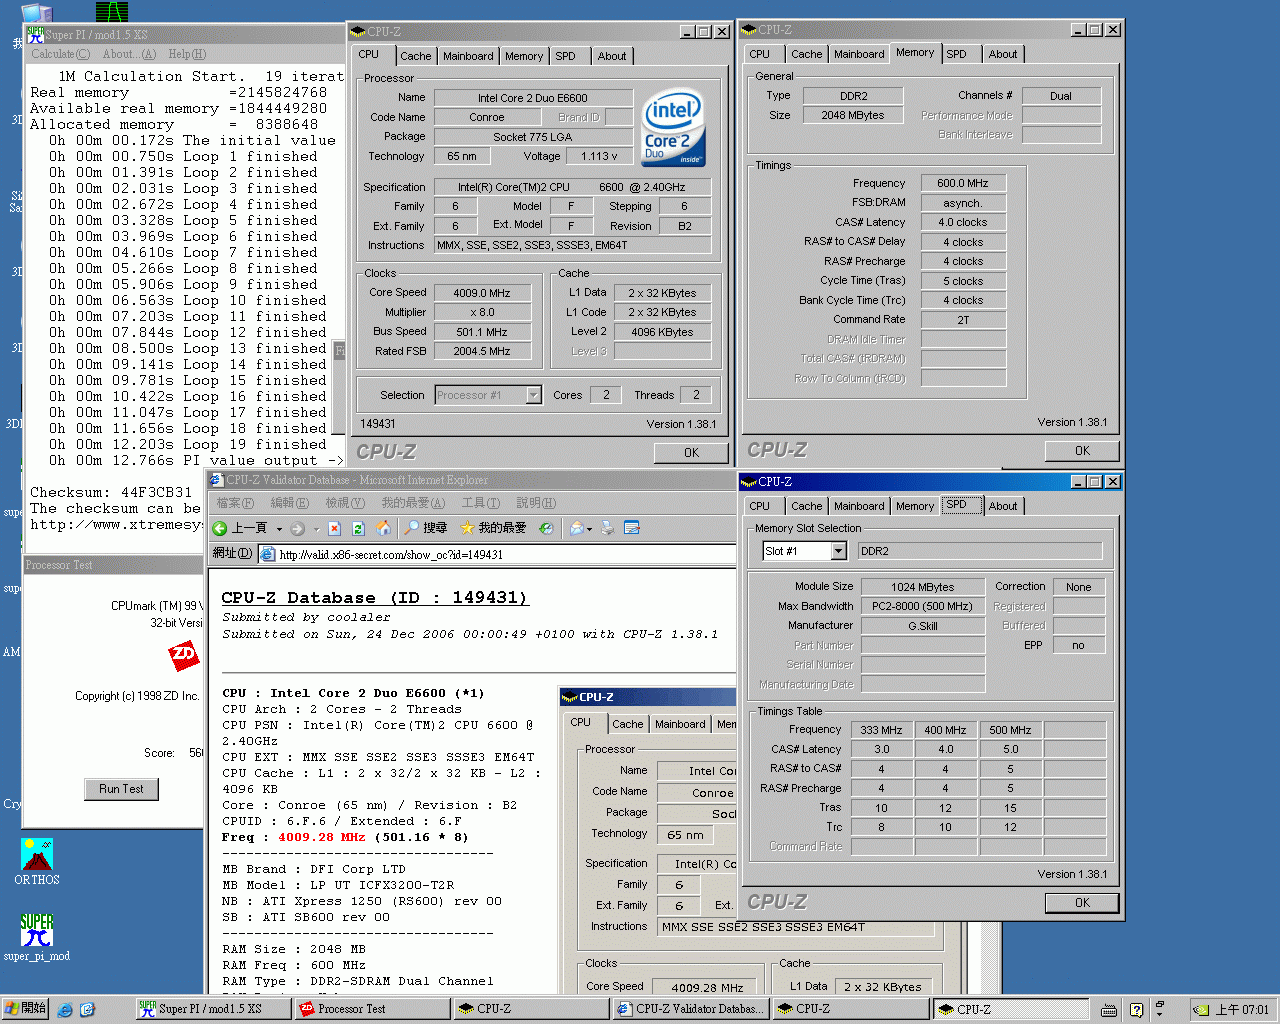Click OK in the CPU-Z memory timings window
The image size is (1280, 1024).
coord(1082,451)
